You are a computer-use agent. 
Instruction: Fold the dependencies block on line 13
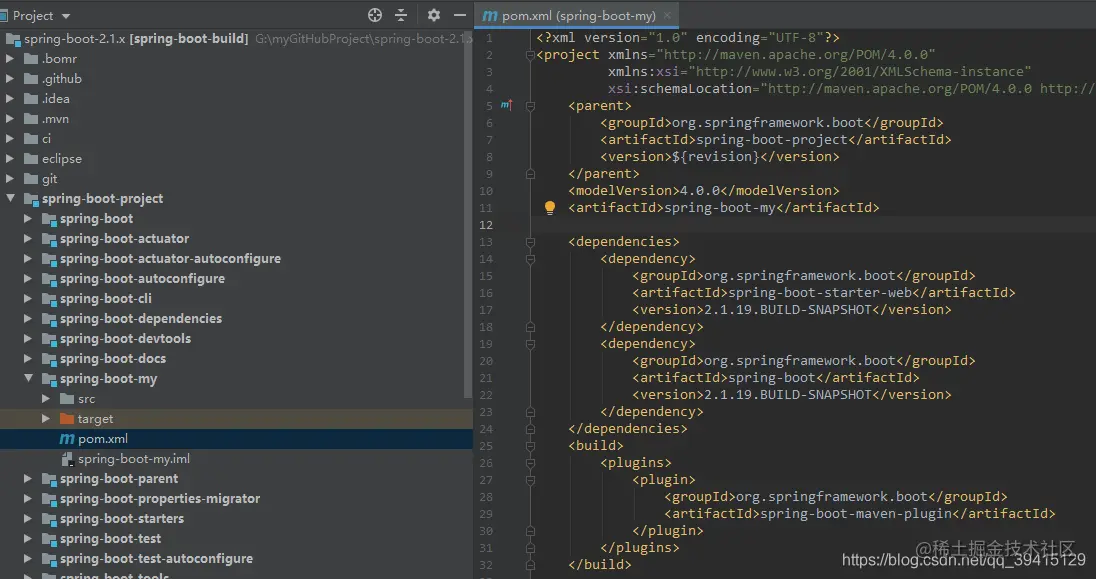[530, 242]
